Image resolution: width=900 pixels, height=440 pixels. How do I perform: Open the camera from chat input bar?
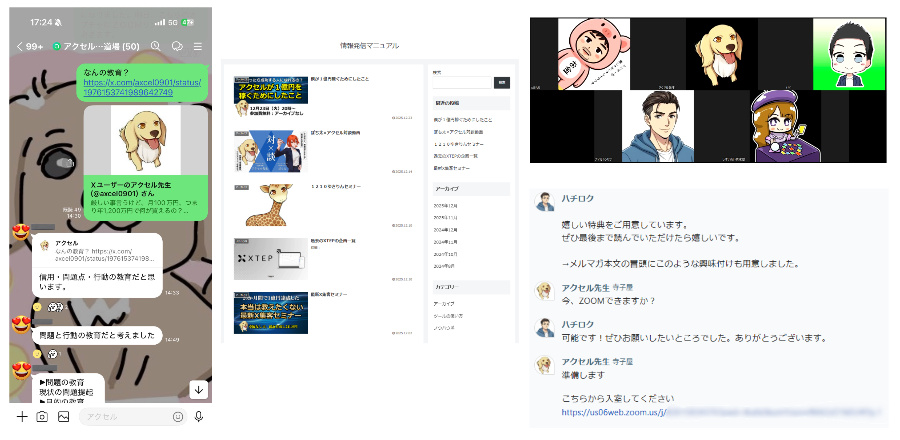coord(42,416)
